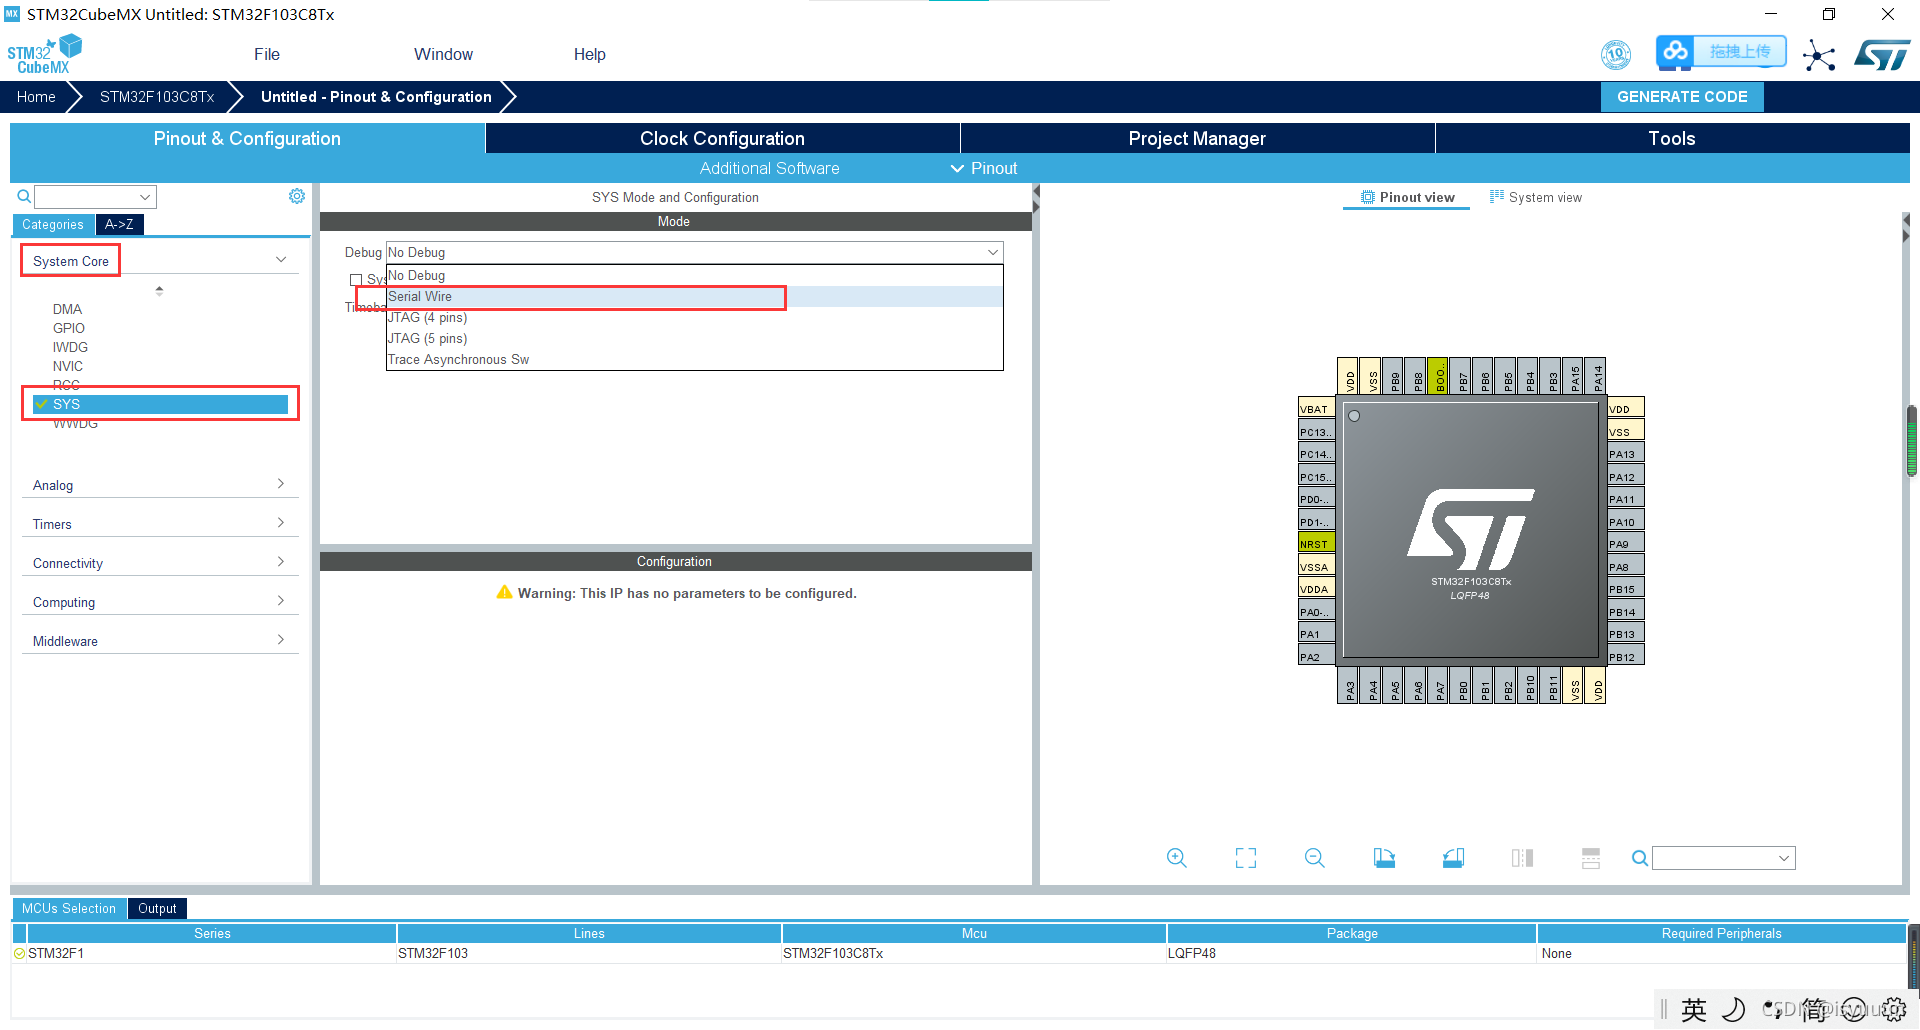
Task: Zoom out of the chip pinout view
Action: (1315, 858)
